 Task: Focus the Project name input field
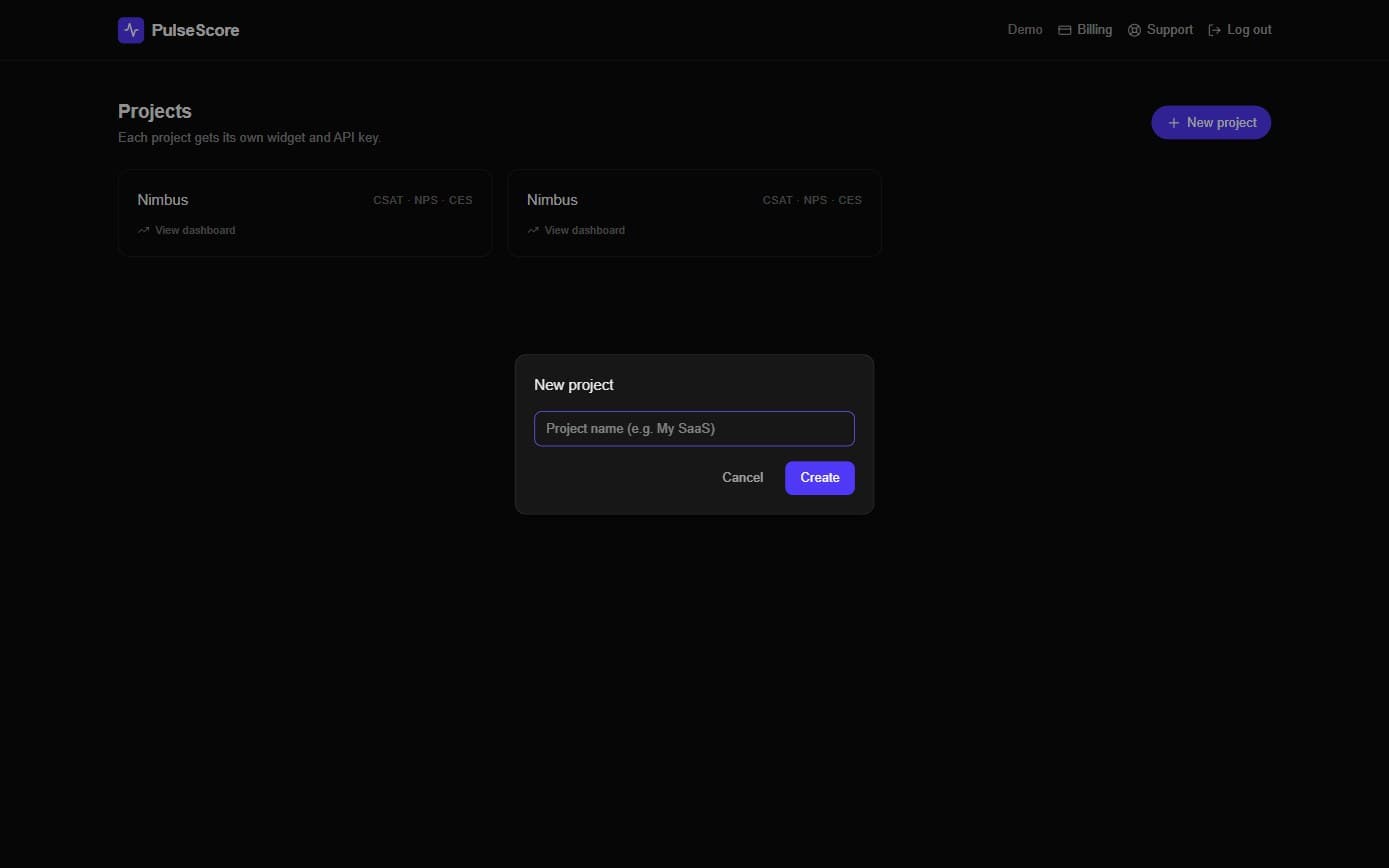pyautogui.click(x=694, y=428)
